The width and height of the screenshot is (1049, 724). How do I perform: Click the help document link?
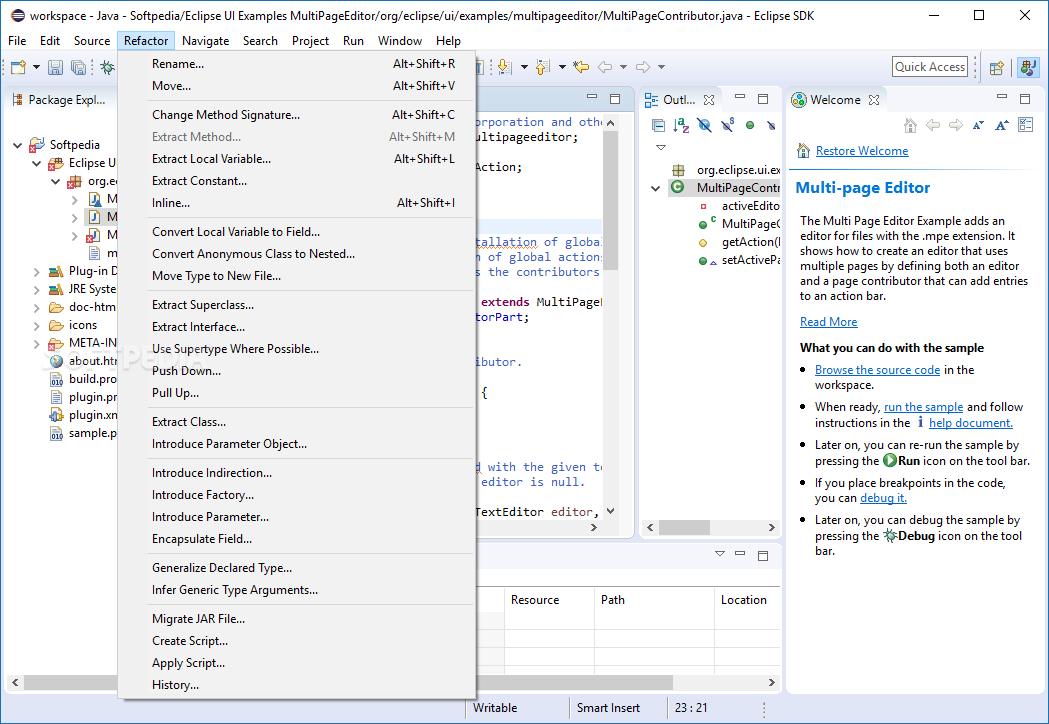pos(971,423)
